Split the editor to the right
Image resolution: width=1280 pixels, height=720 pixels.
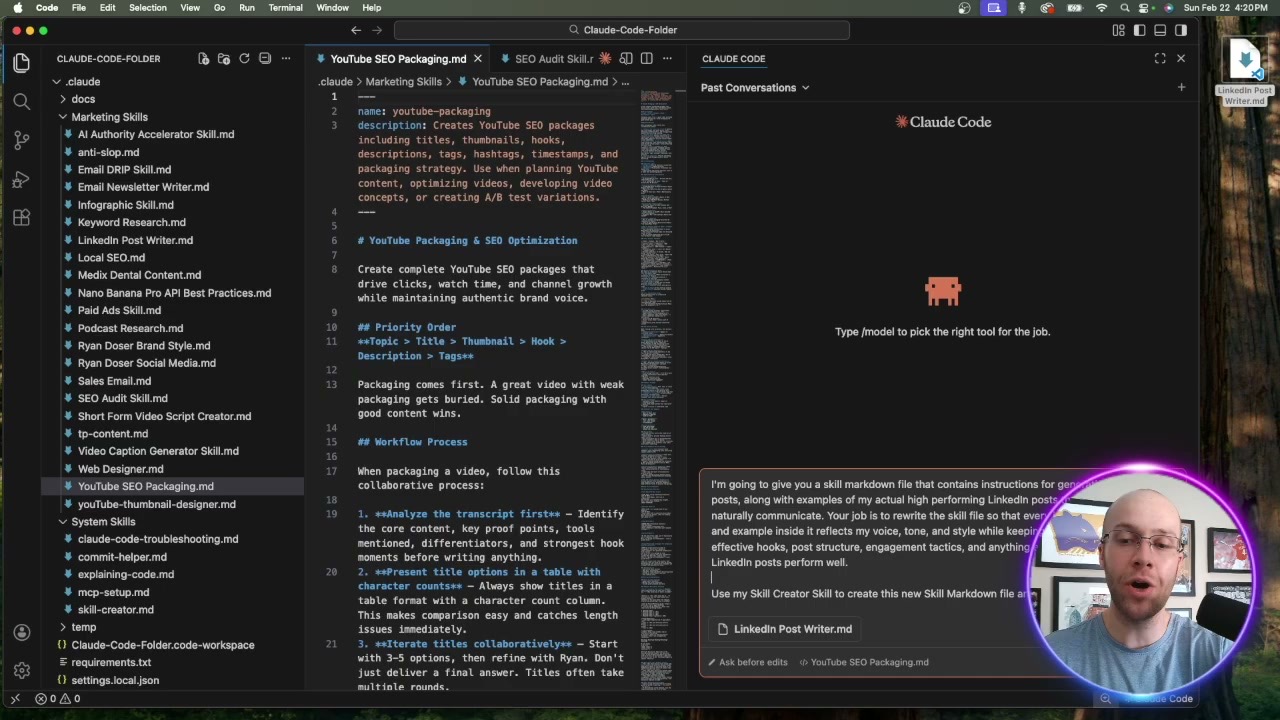tap(646, 59)
